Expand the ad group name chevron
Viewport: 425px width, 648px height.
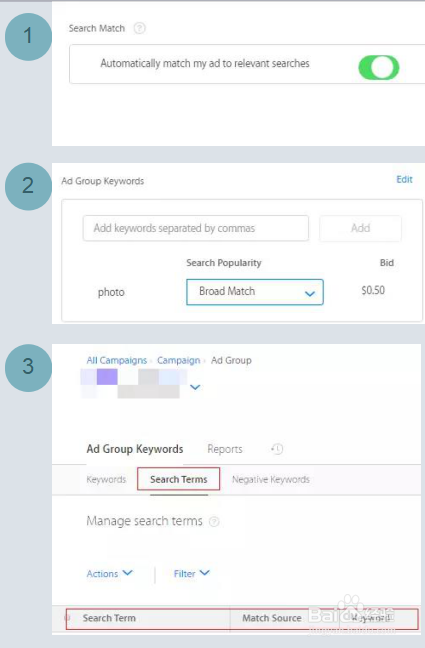[x=195, y=387]
